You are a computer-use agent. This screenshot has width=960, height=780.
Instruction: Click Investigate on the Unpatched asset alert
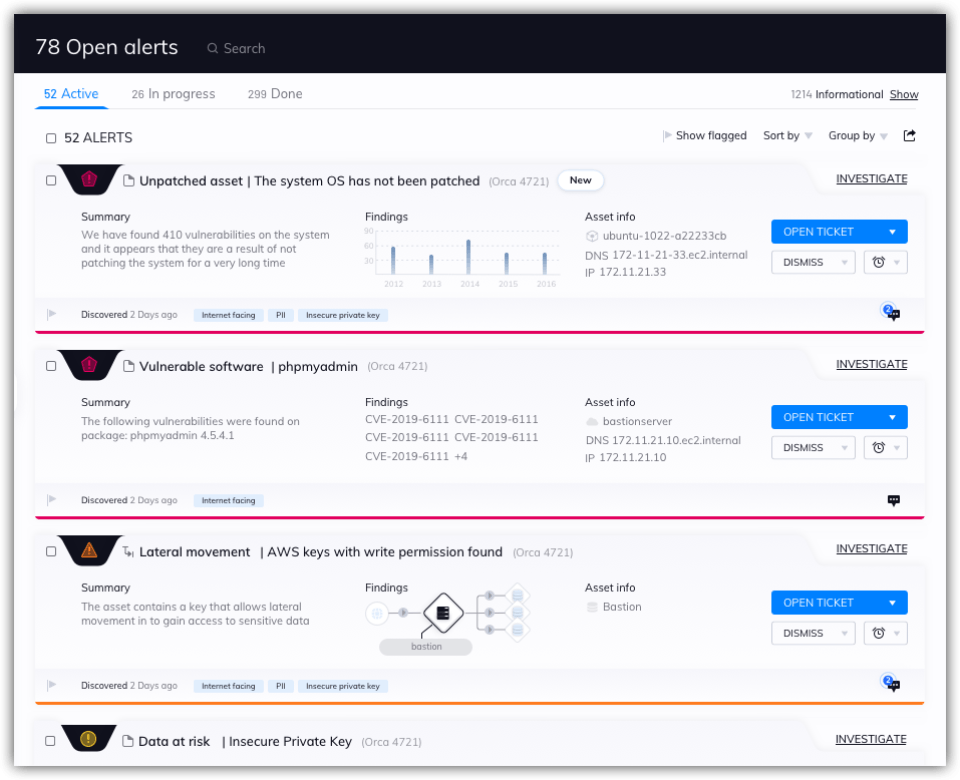pos(871,179)
